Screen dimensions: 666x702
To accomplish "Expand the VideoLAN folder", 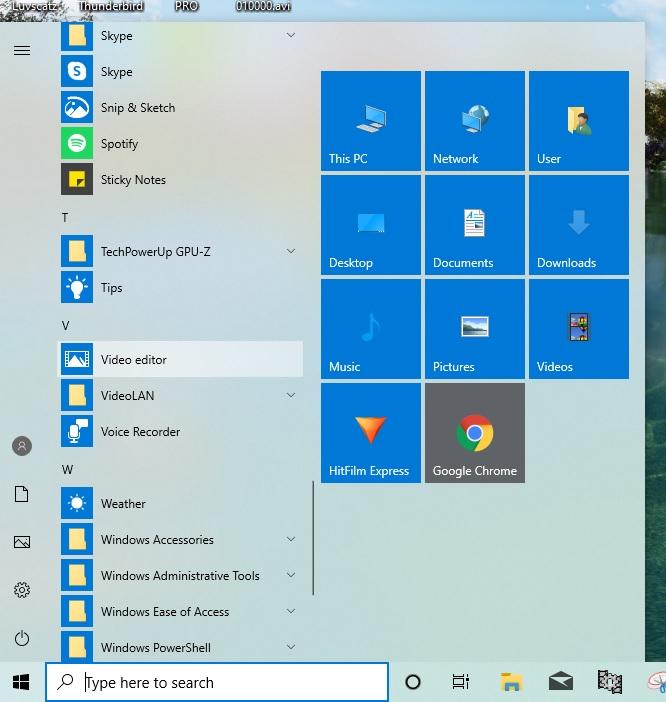I will point(291,395).
